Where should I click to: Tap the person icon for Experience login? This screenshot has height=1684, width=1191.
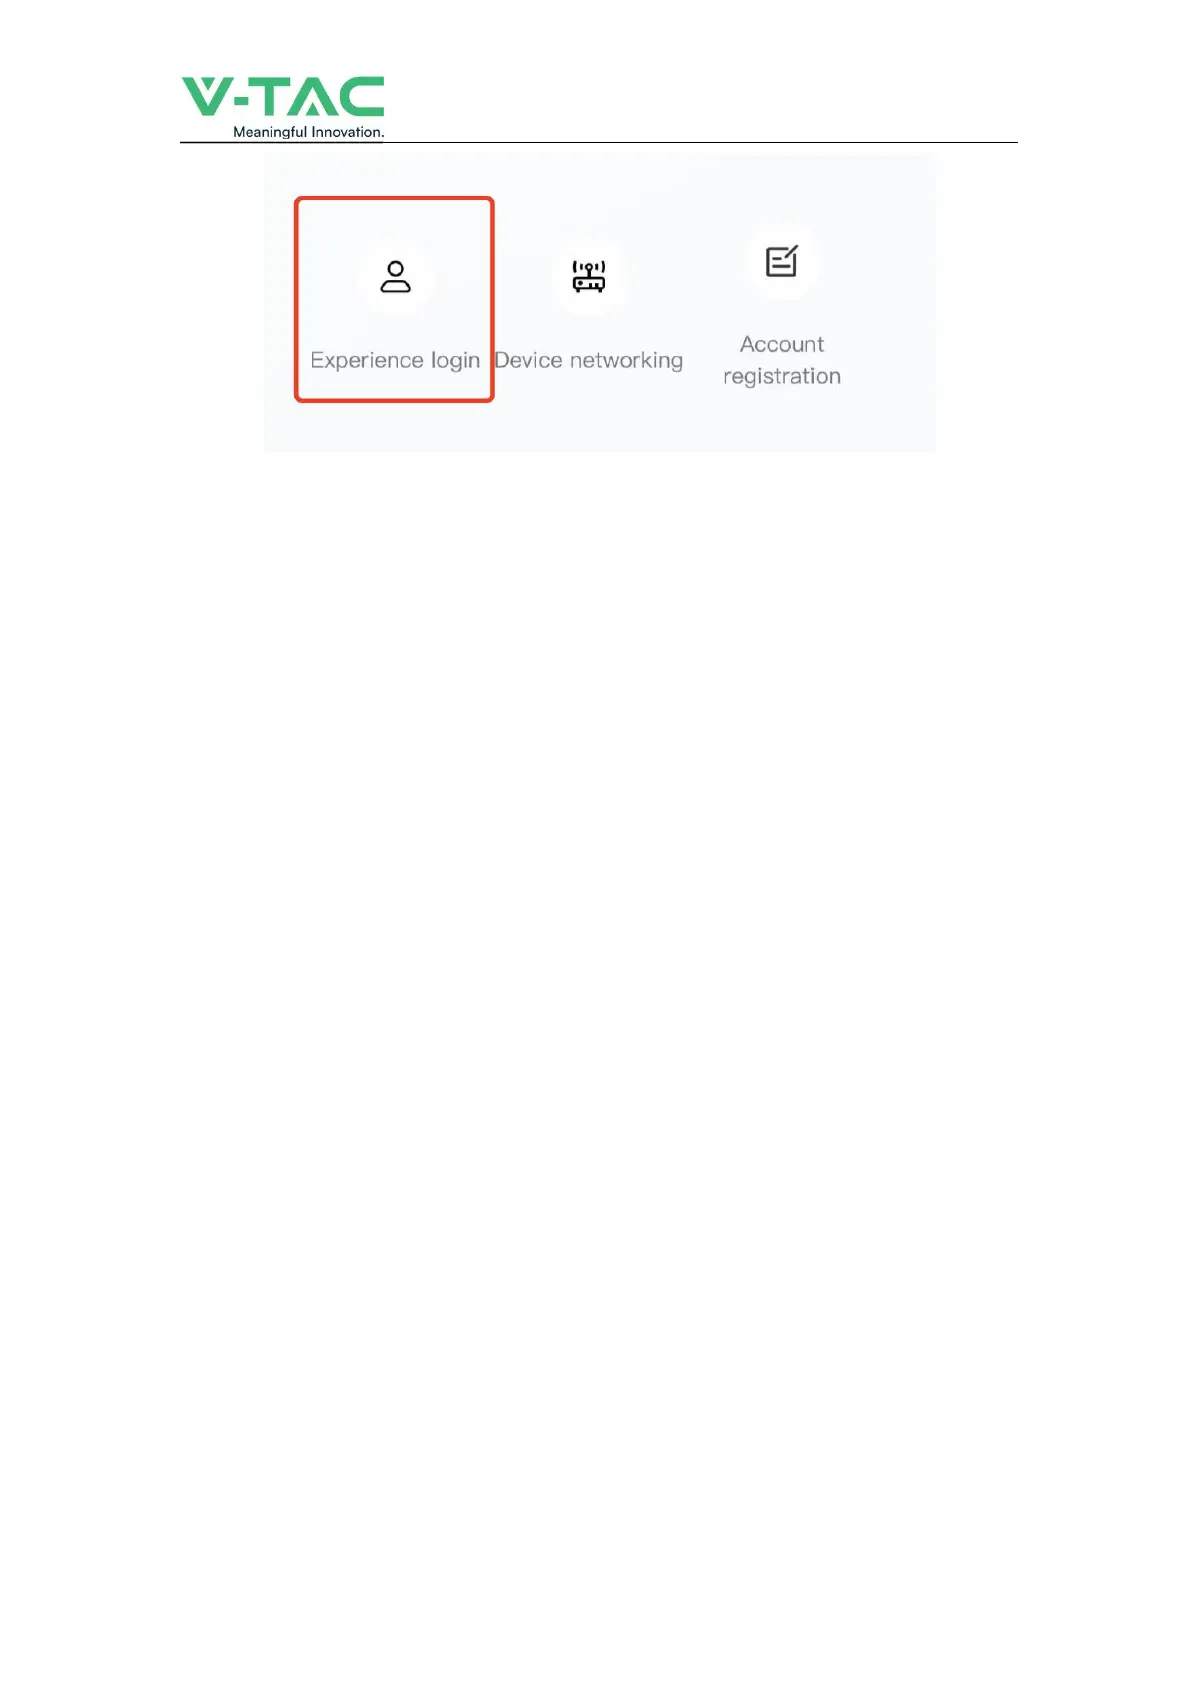pyautogui.click(x=395, y=277)
